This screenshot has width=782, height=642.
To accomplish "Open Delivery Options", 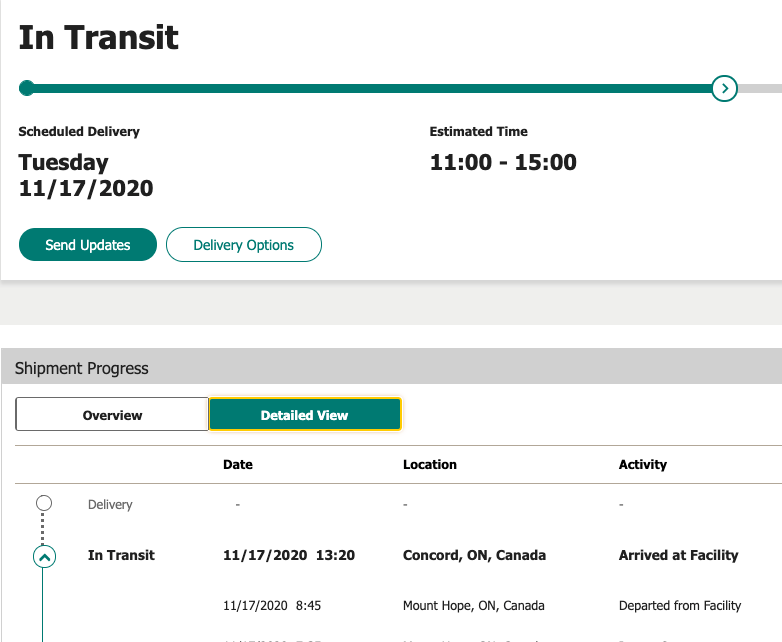I will [243, 245].
